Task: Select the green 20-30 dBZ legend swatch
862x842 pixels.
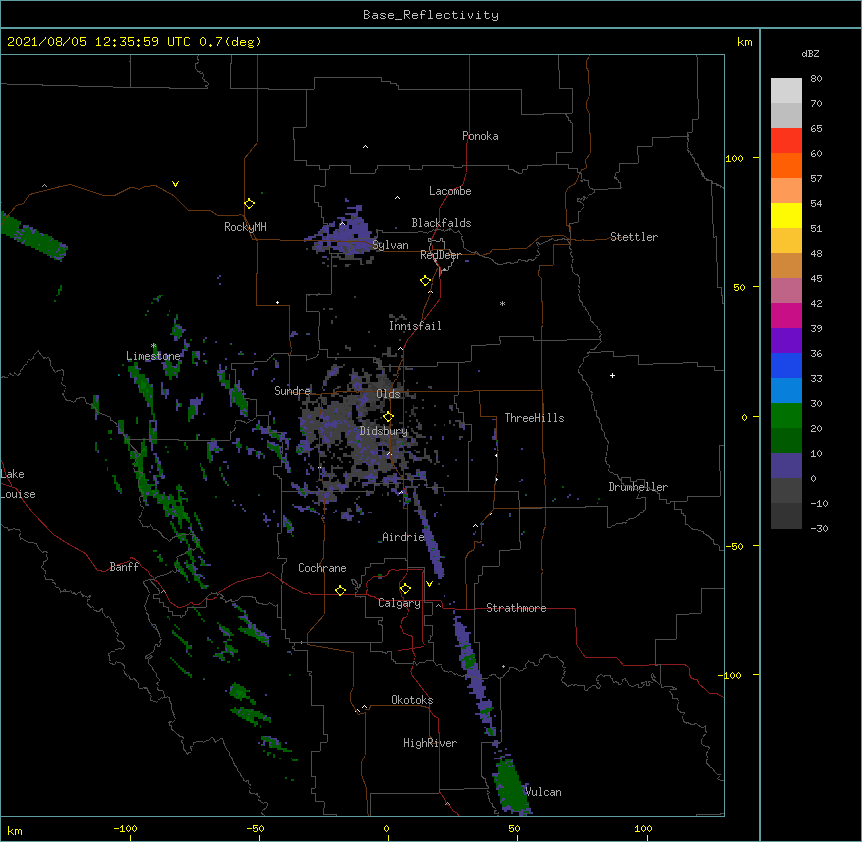Action: pyautogui.click(x=786, y=416)
